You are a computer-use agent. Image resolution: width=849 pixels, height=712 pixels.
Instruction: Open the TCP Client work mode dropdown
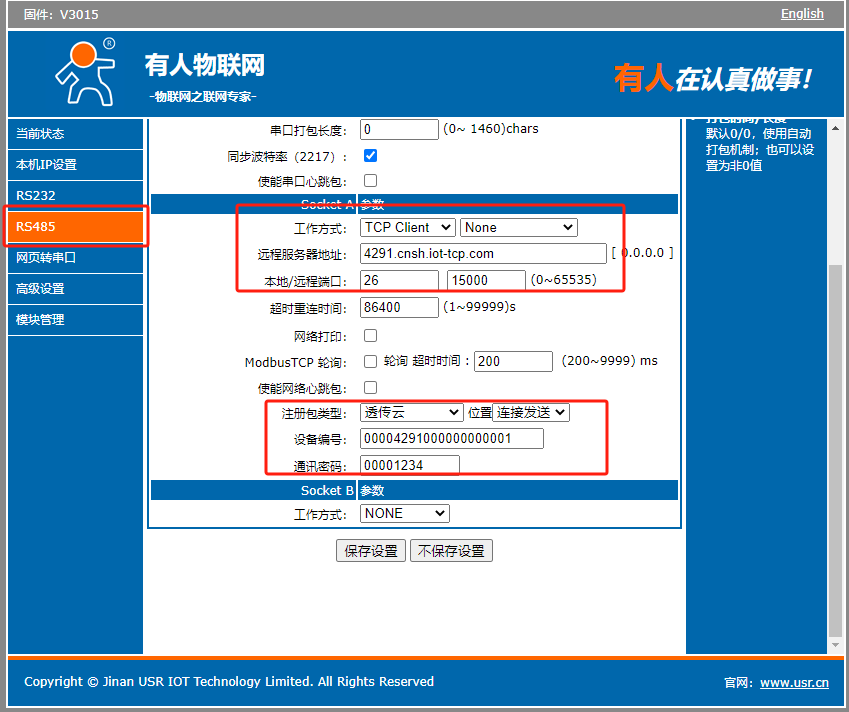pos(407,227)
